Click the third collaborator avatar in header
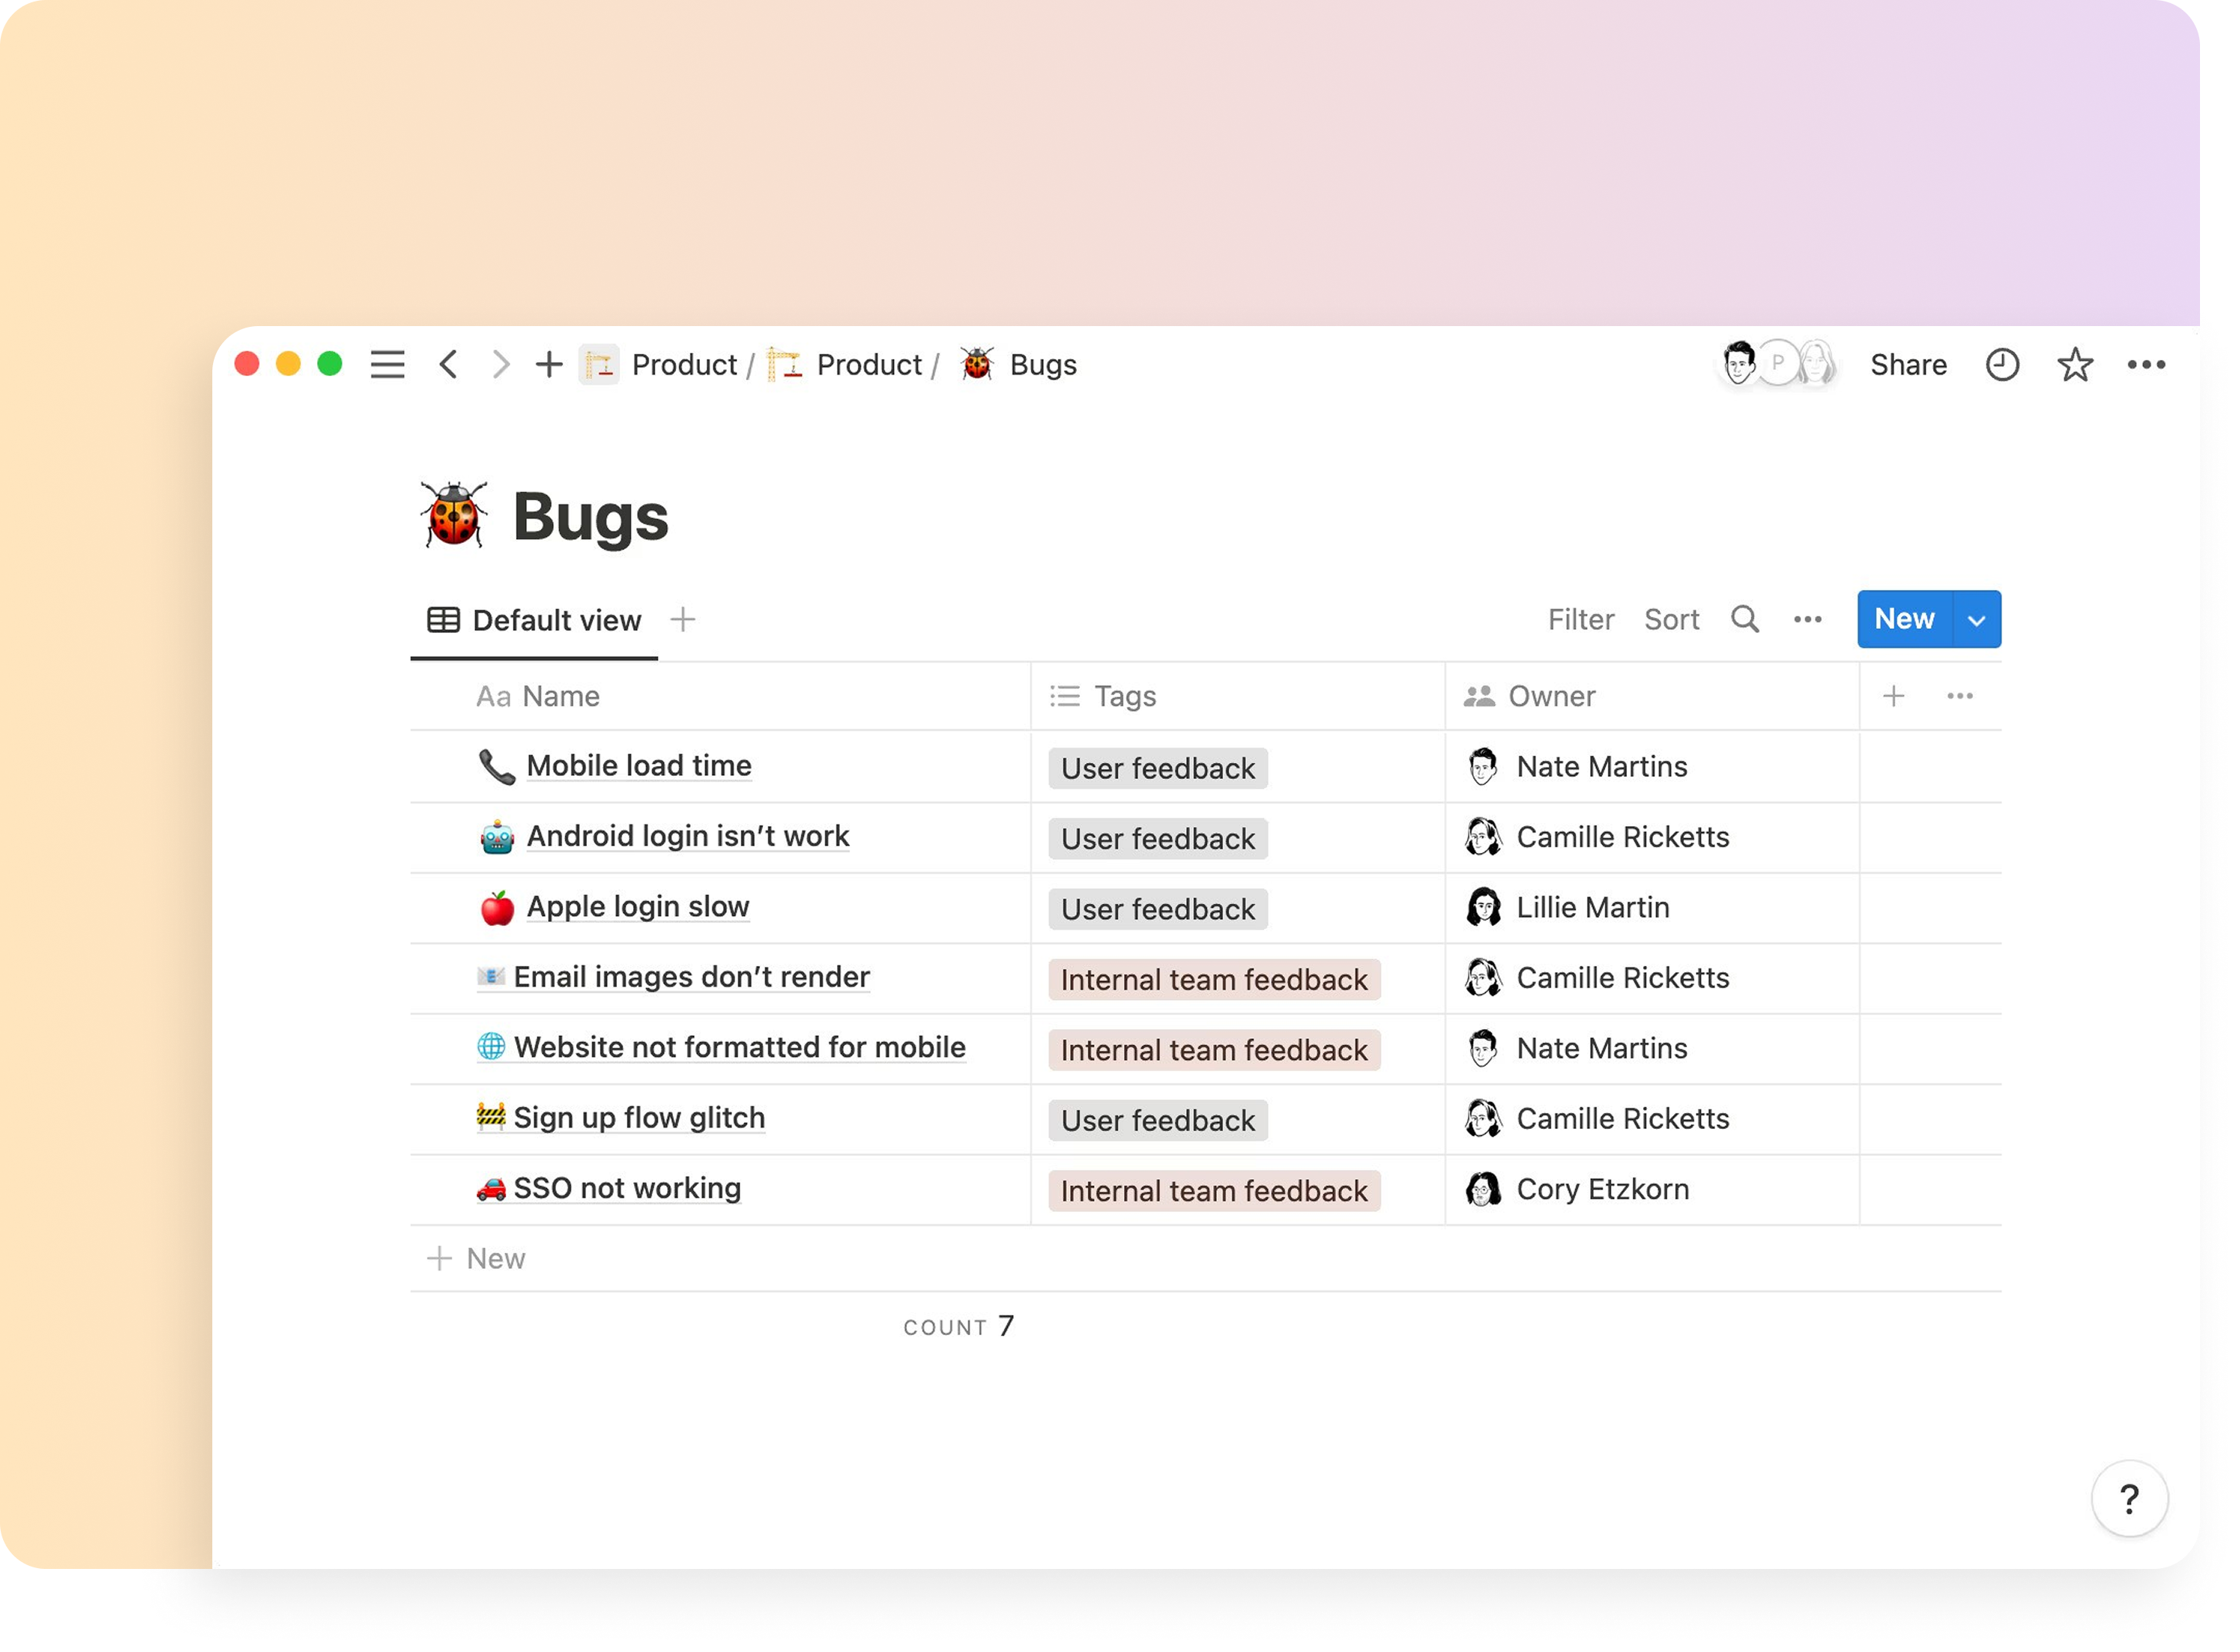 coord(1817,364)
